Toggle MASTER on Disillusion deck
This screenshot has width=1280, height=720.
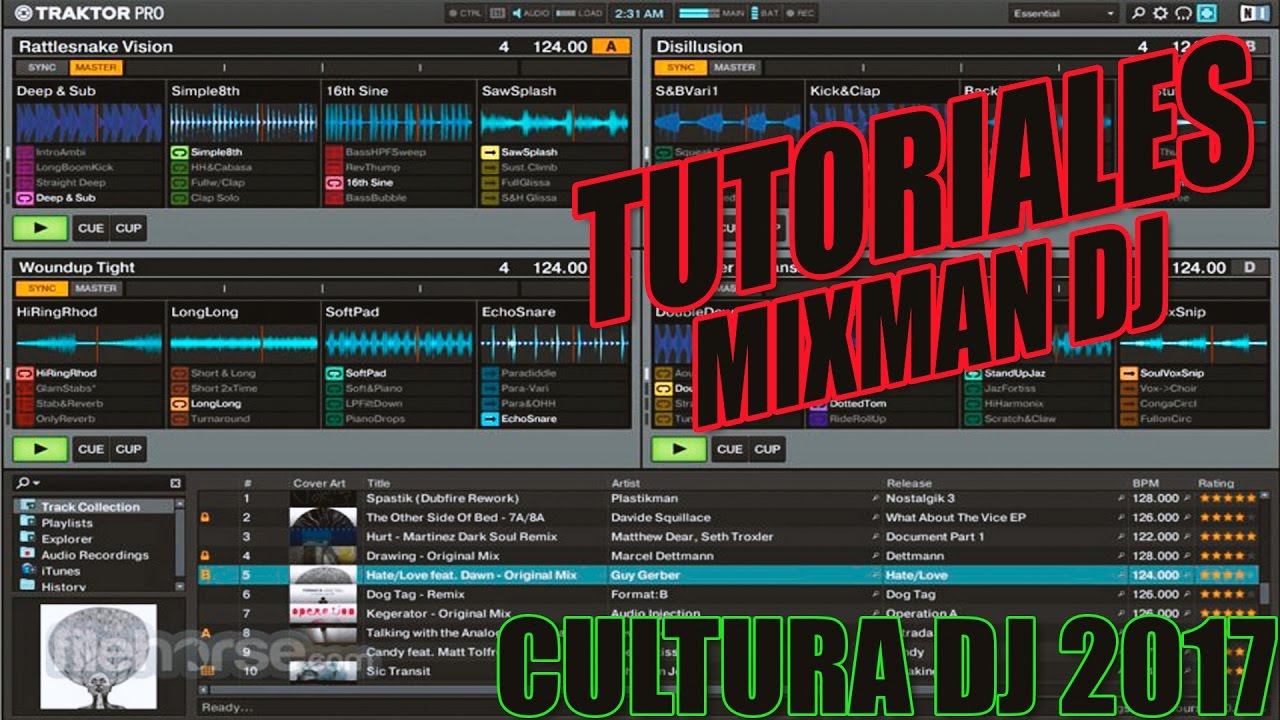point(735,67)
